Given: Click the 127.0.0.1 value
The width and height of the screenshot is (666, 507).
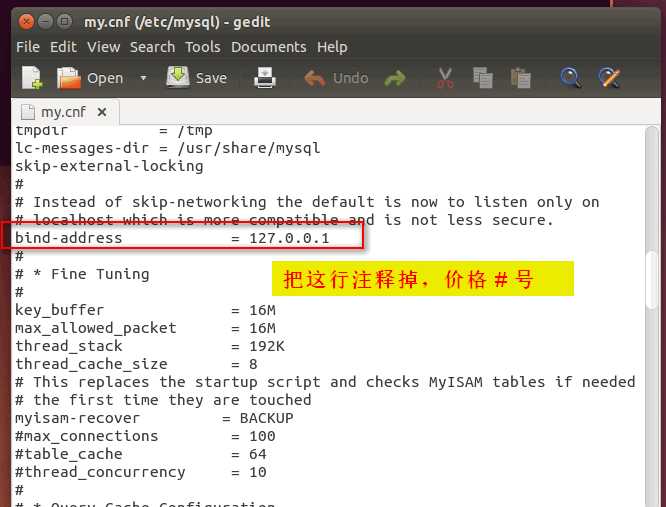Looking at the screenshot, I should pyautogui.click(x=289, y=238).
